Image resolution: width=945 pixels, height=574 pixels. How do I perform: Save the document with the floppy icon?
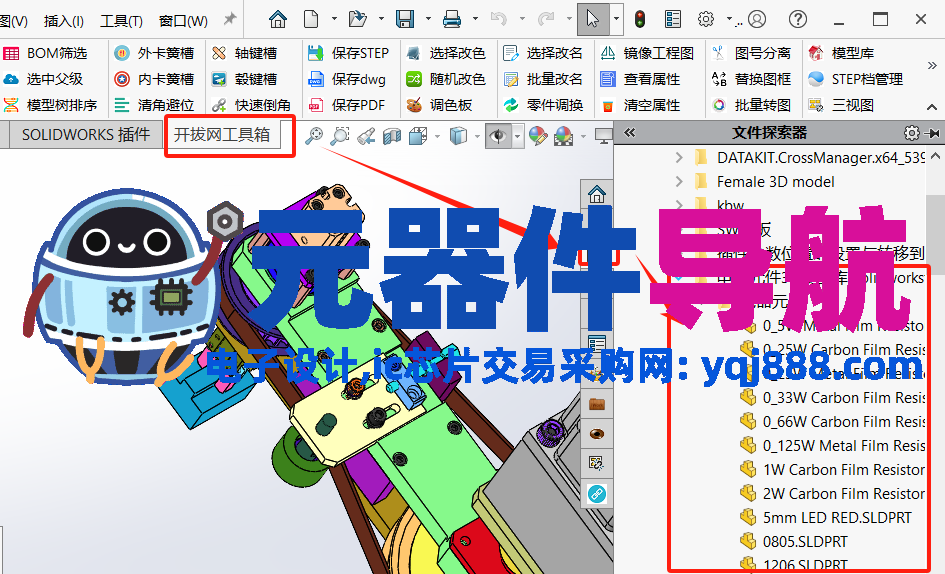[x=404, y=19]
